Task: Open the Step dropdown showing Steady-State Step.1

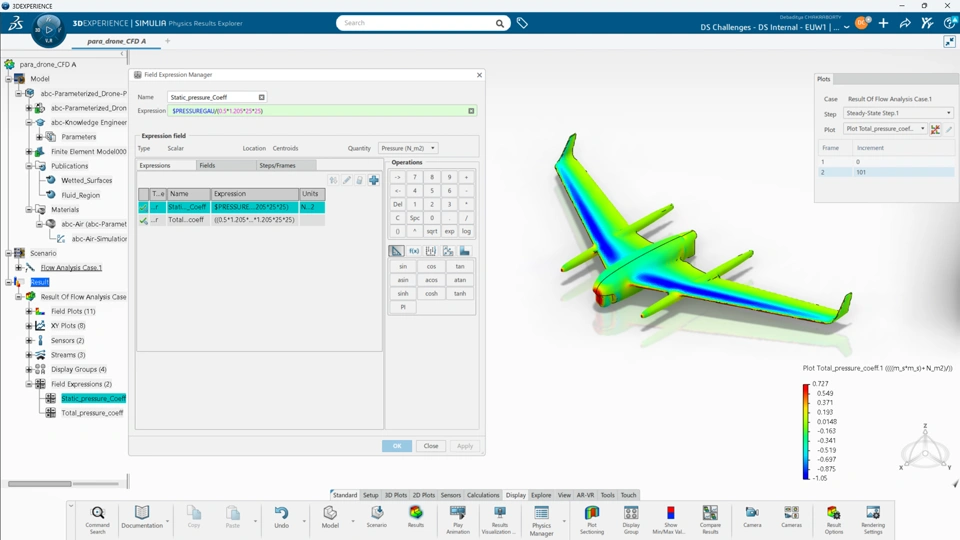Action: [897, 114]
